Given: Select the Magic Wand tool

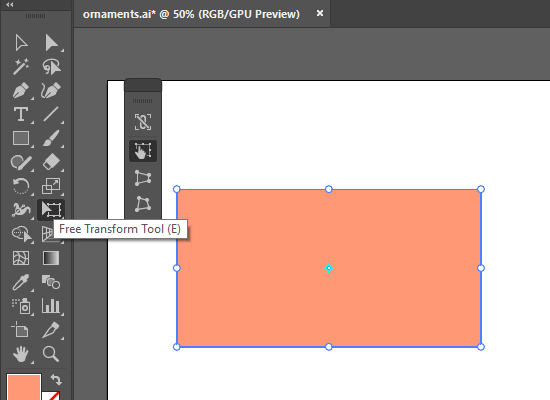Looking at the screenshot, I should (x=21, y=67).
